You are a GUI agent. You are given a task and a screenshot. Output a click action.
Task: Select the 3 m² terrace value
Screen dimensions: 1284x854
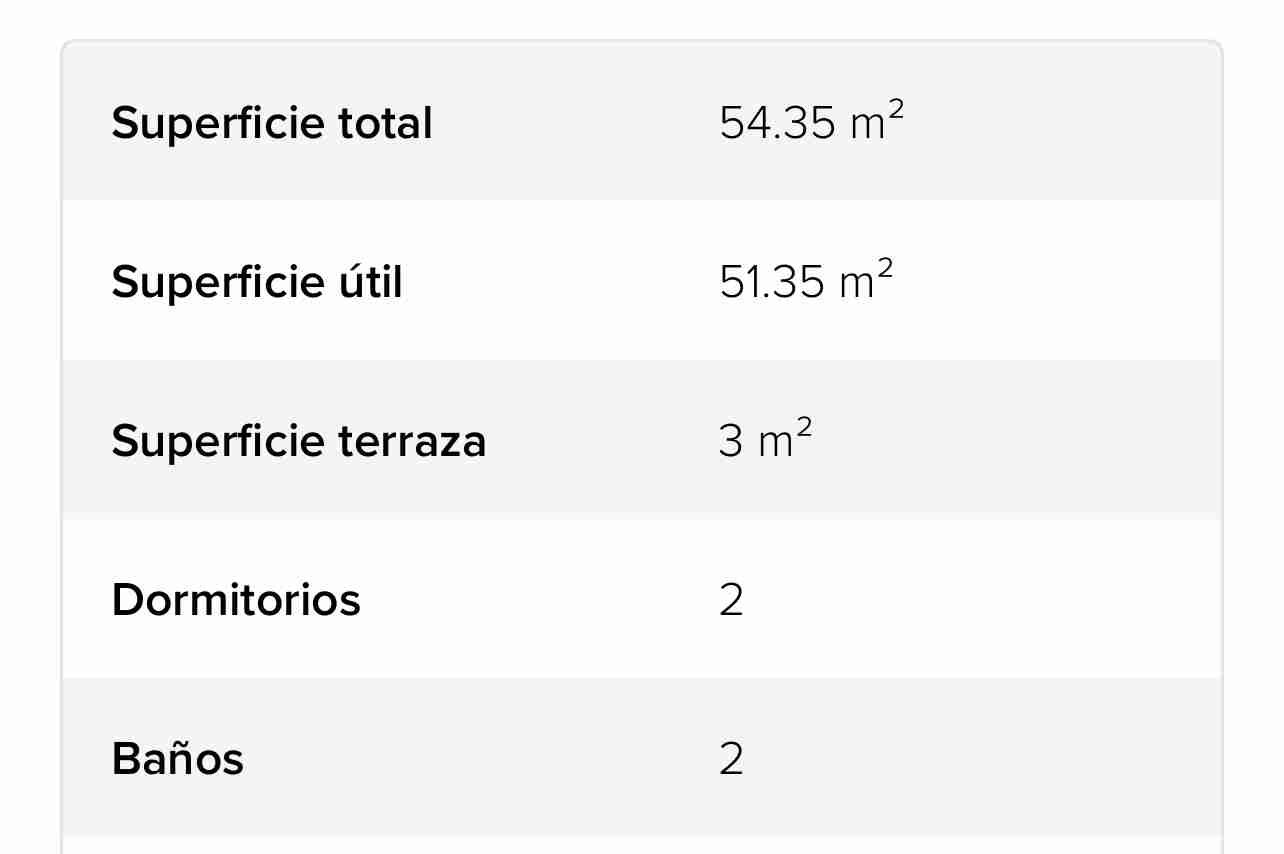pyautogui.click(x=765, y=441)
